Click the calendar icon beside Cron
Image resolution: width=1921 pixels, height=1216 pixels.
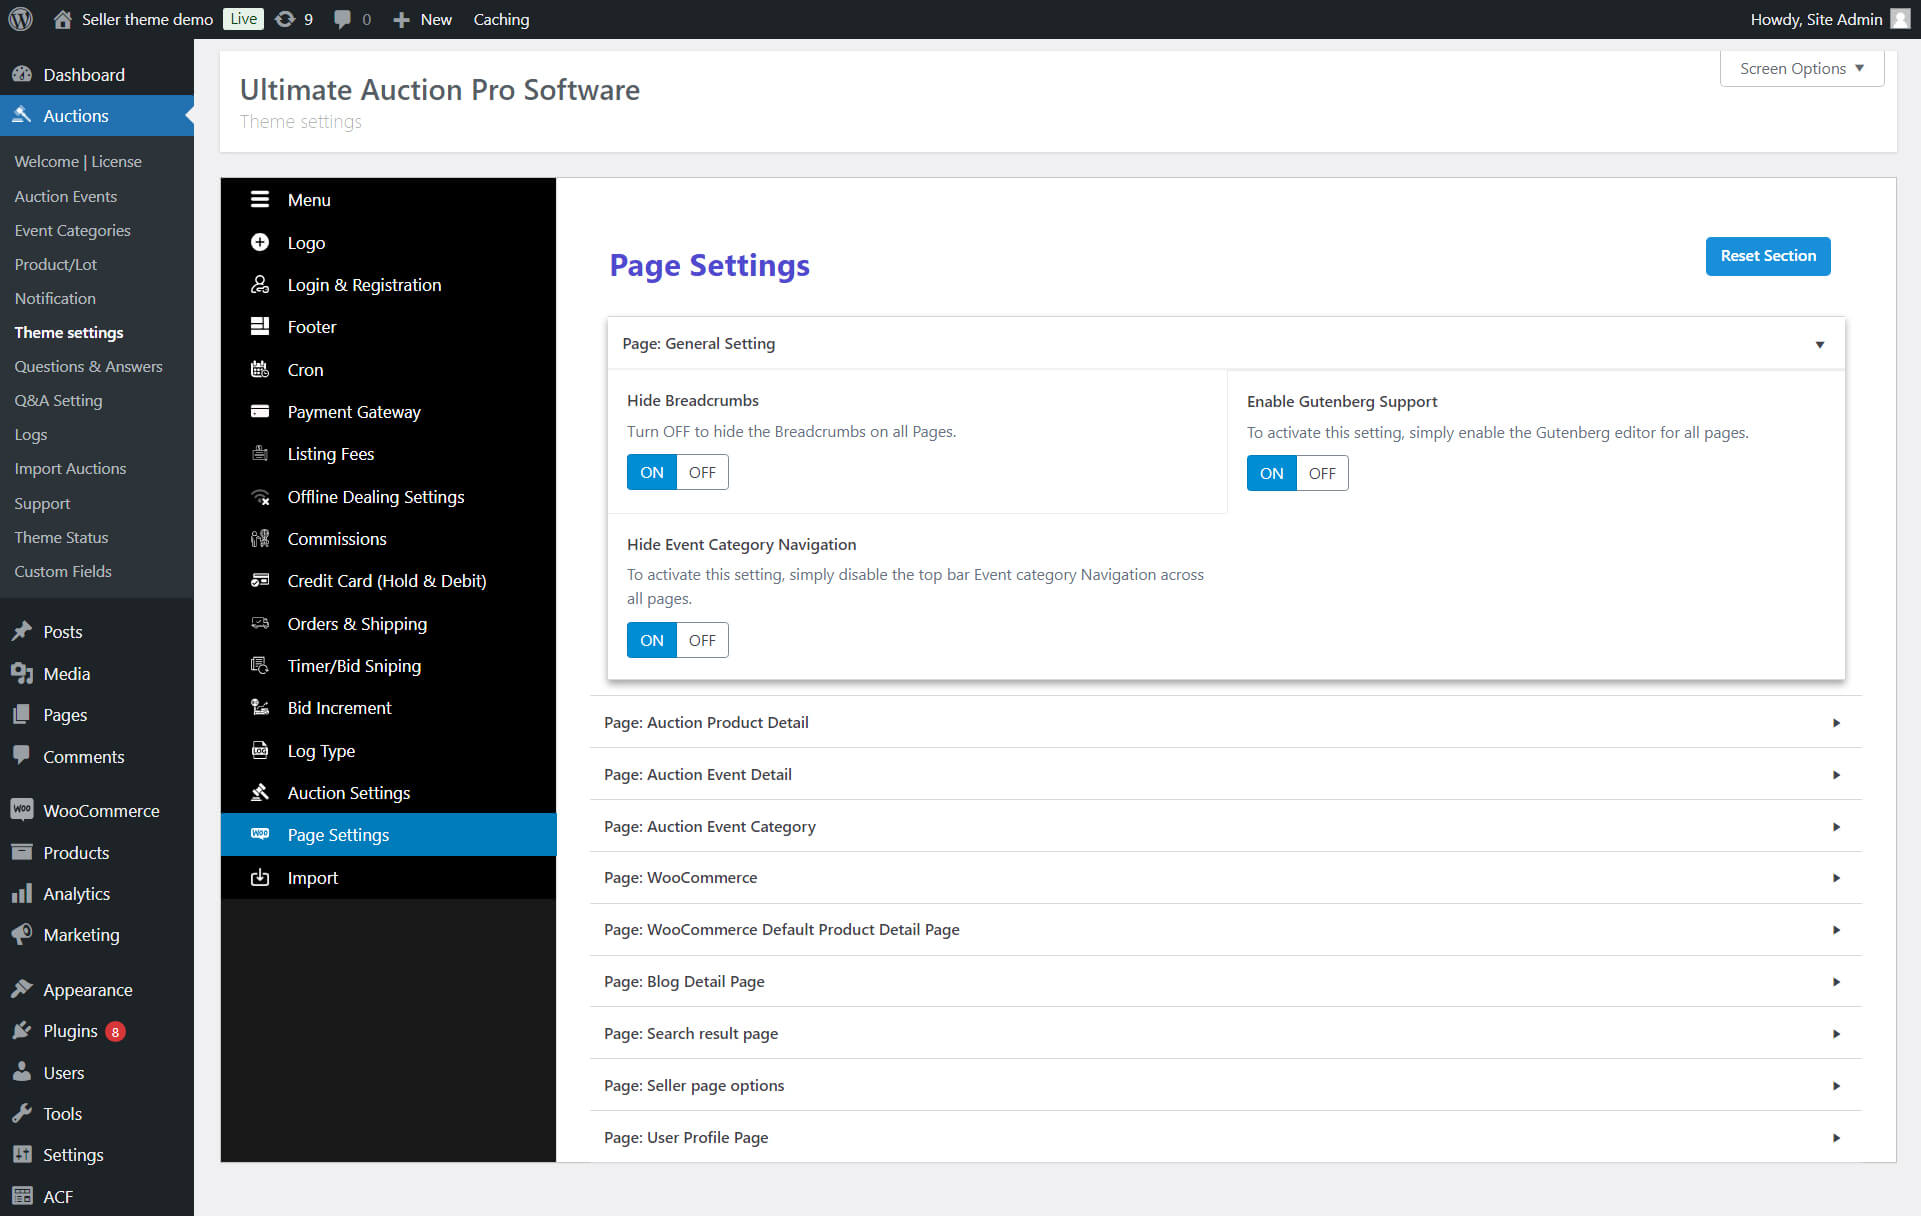pyautogui.click(x=260, y=369)
